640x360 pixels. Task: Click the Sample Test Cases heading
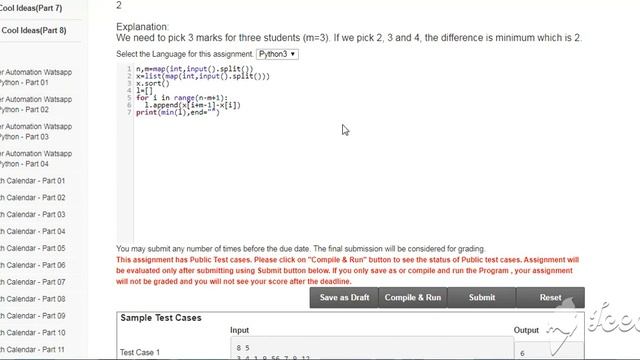point(161,318)
